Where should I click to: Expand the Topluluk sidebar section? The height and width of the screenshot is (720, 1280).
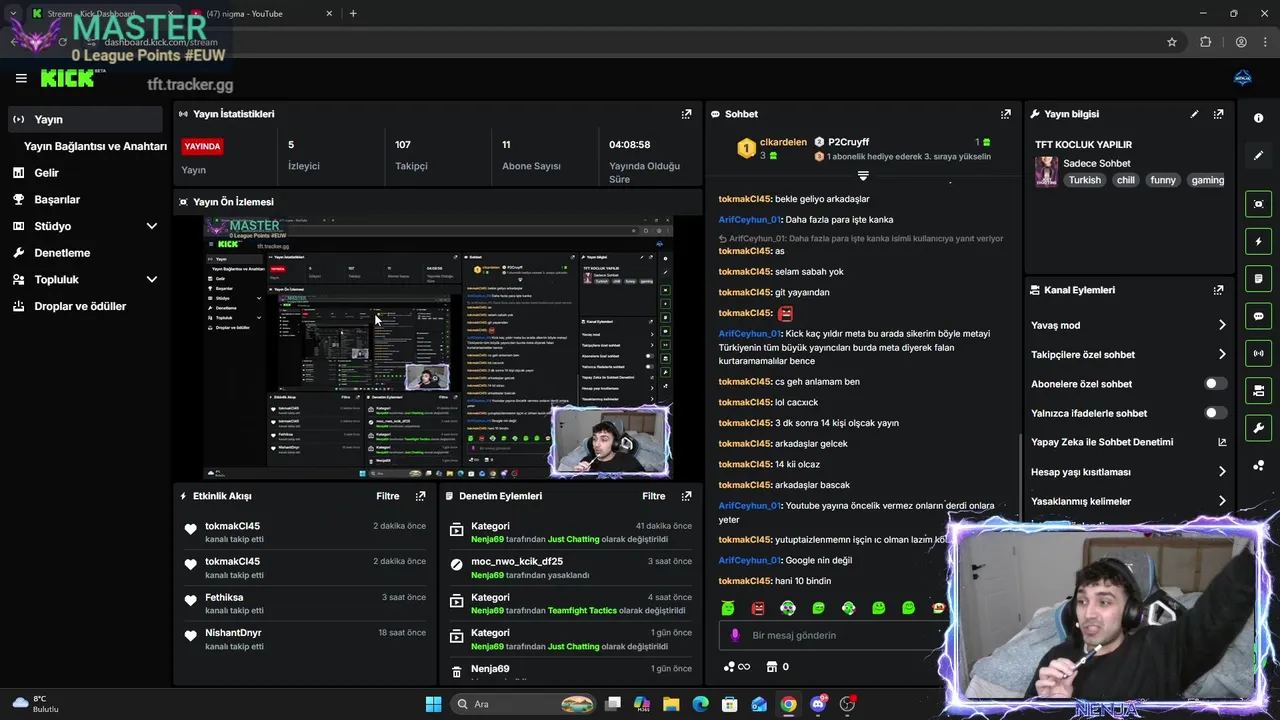pos(152,280)
